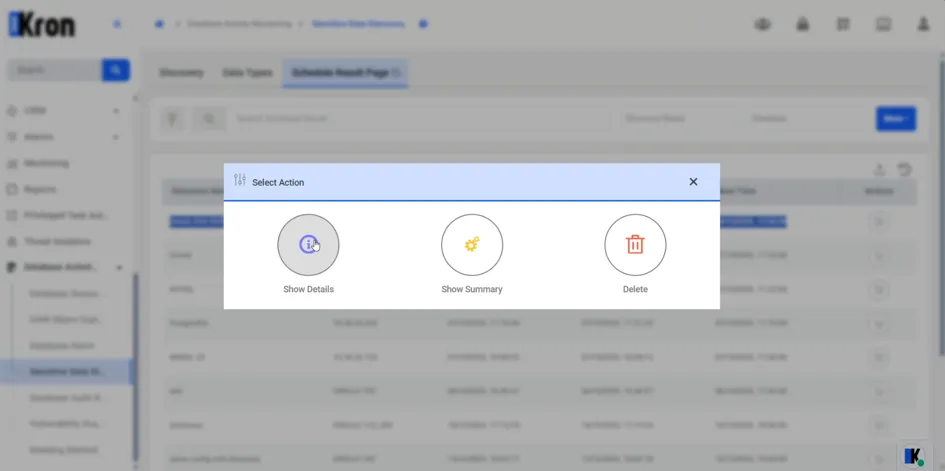
Task: Click the refresh icon above the table
Action: [x=903, y=170]
